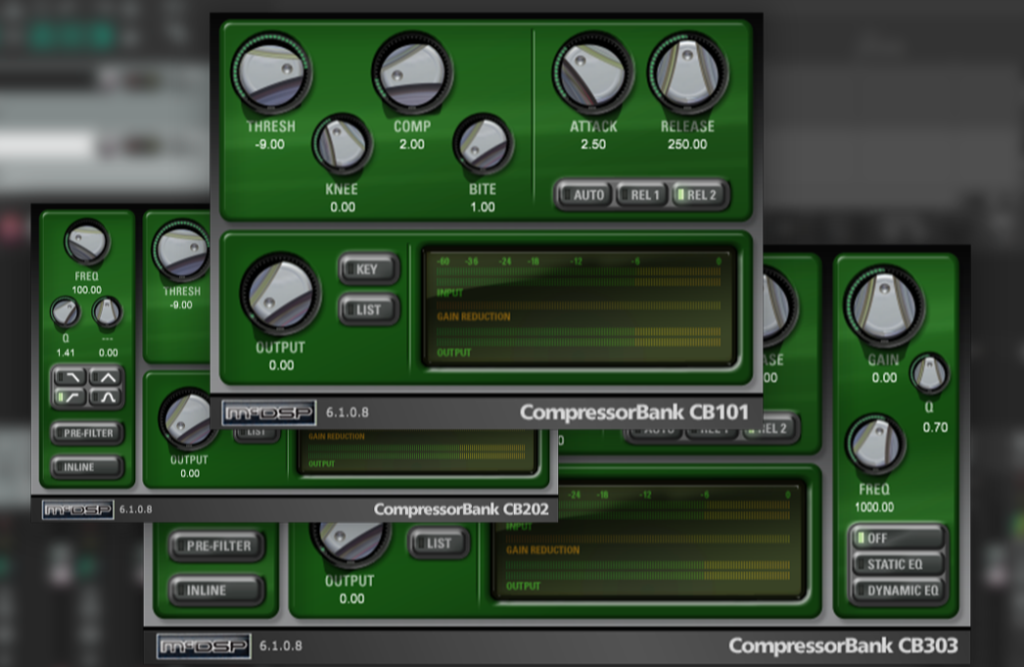Click the McDSP logo on CB101
This screenshot has height=667, width=1024.
[269, 412]
